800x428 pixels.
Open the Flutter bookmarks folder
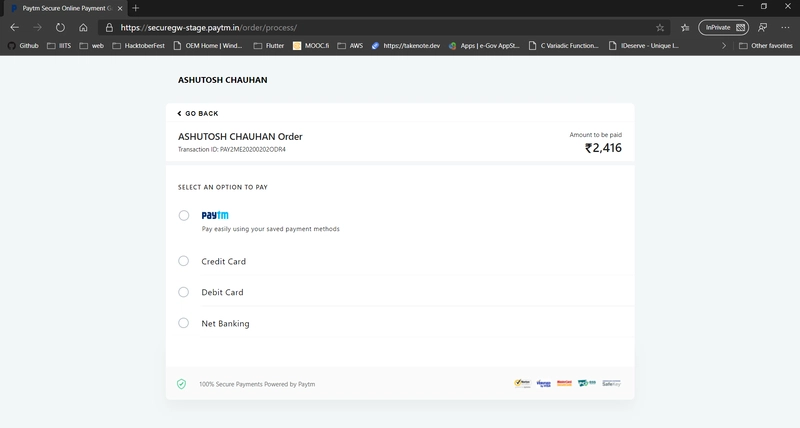[269, 45]
